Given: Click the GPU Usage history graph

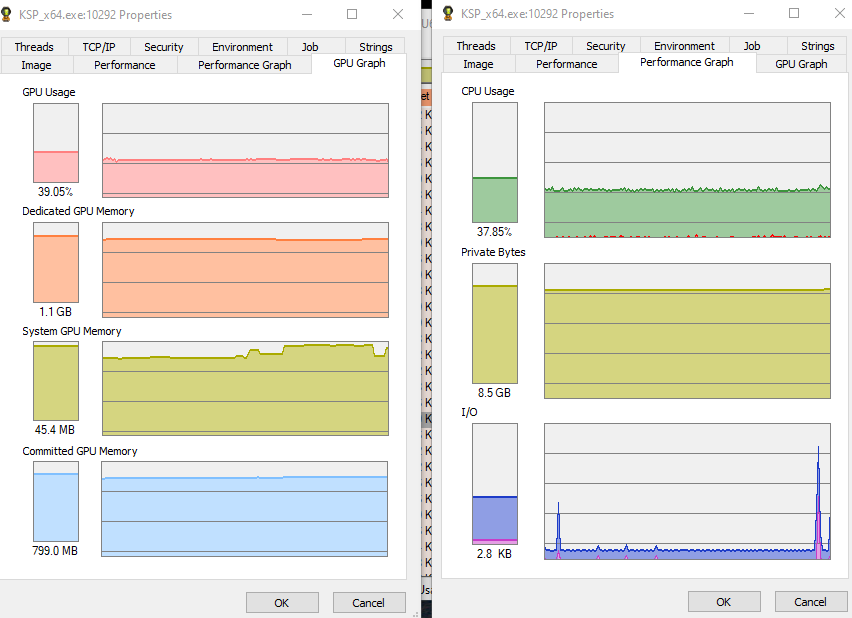Looking at the screenshot, I should [x=244, y=150].
